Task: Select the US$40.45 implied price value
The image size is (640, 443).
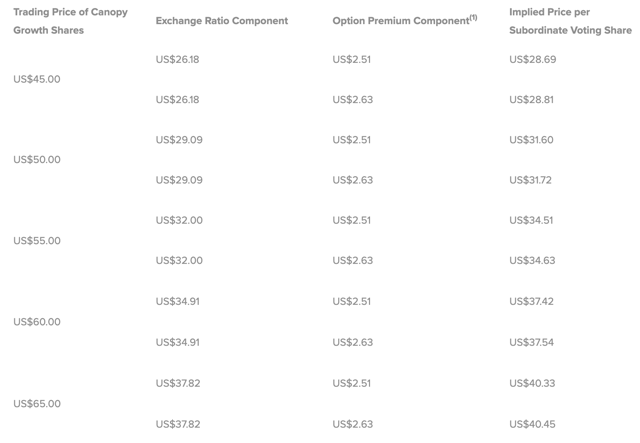Action: [x=532, y=425]
